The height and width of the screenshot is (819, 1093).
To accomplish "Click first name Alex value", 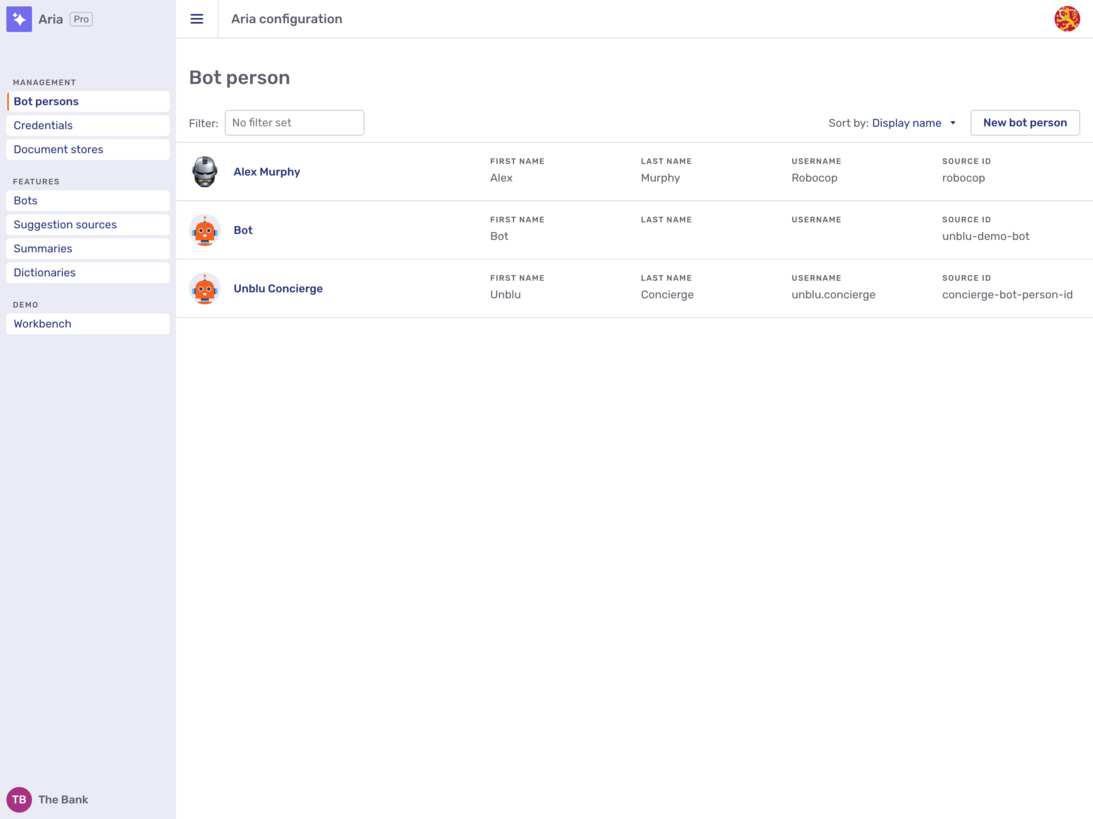I will [501, 178].
